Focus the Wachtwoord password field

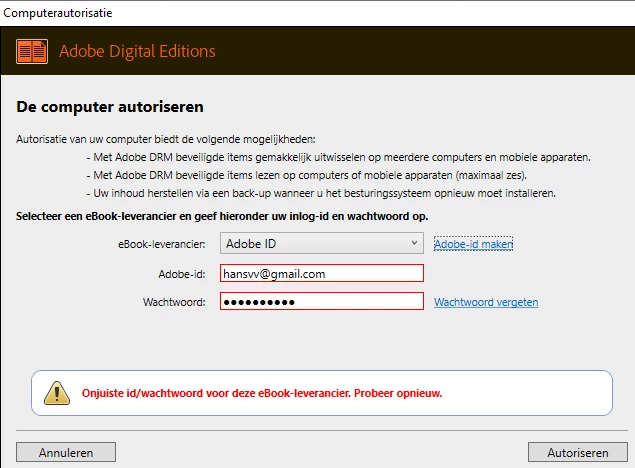[x=322, y=302]
